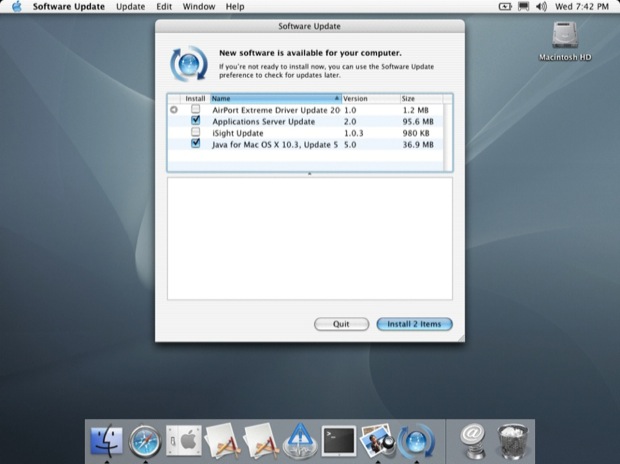Viewport: 620px width, 464px height.
Task: Click version 1.0.3 cell
Action: point(353,133)
